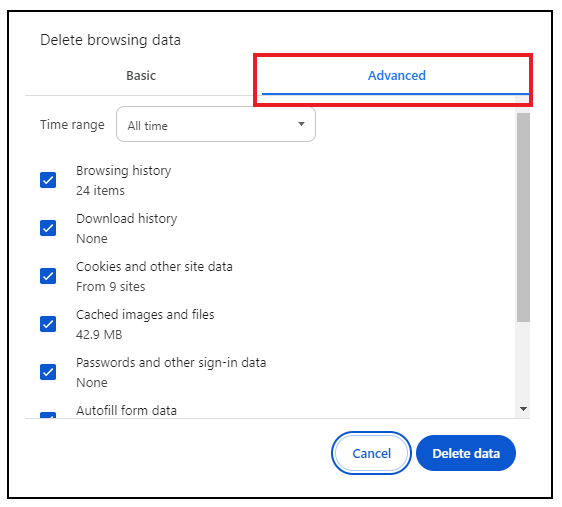Screen dimensions: 562x507
Task: Click the Passwords and other sign-in data label
Action: (171, 363)
